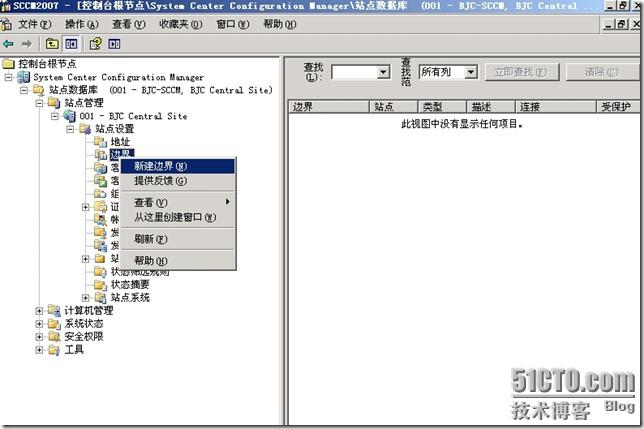Expand the 计算机管理 tree node

(39, 311)
